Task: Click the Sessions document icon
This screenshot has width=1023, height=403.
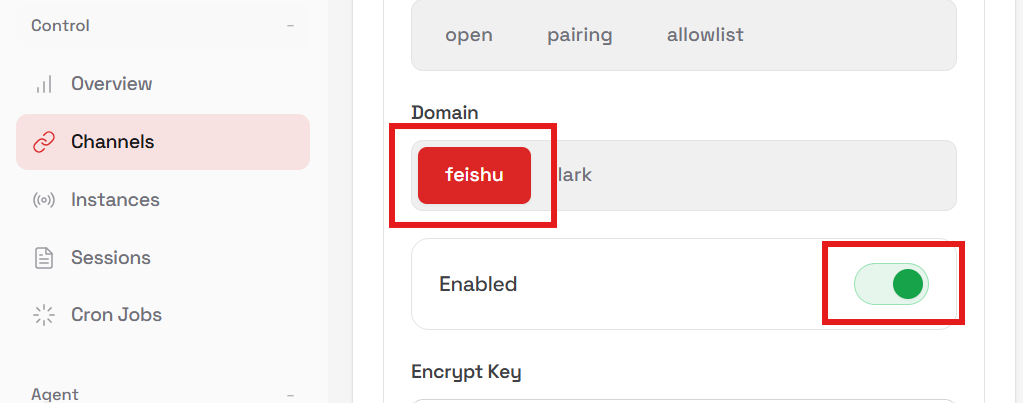Action: pyautogui.click(x=43, y=258)
